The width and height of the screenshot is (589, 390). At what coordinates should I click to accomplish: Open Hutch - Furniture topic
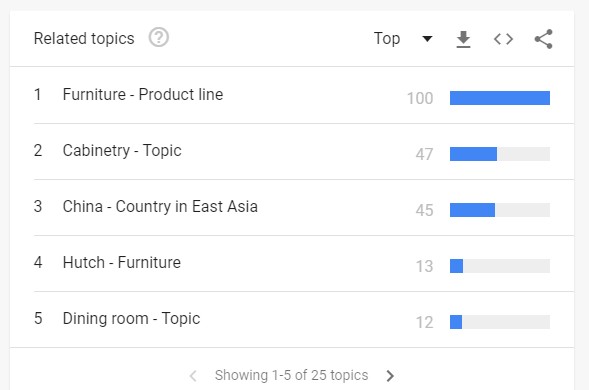point(122,263)
